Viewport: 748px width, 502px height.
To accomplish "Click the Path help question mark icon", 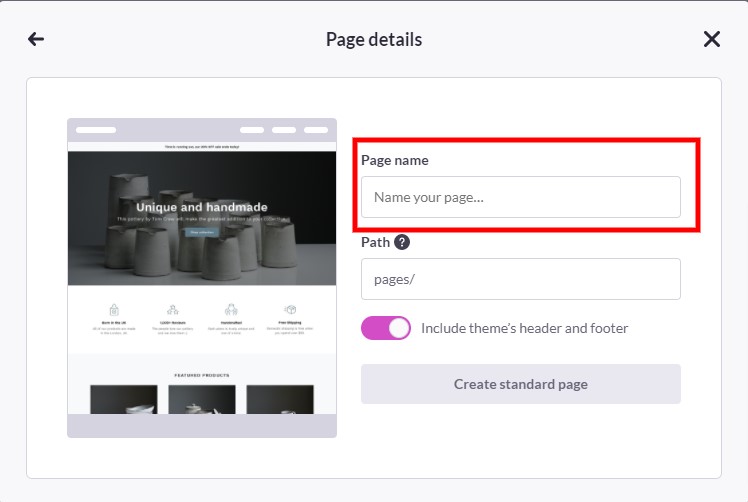I will [402, 242].
